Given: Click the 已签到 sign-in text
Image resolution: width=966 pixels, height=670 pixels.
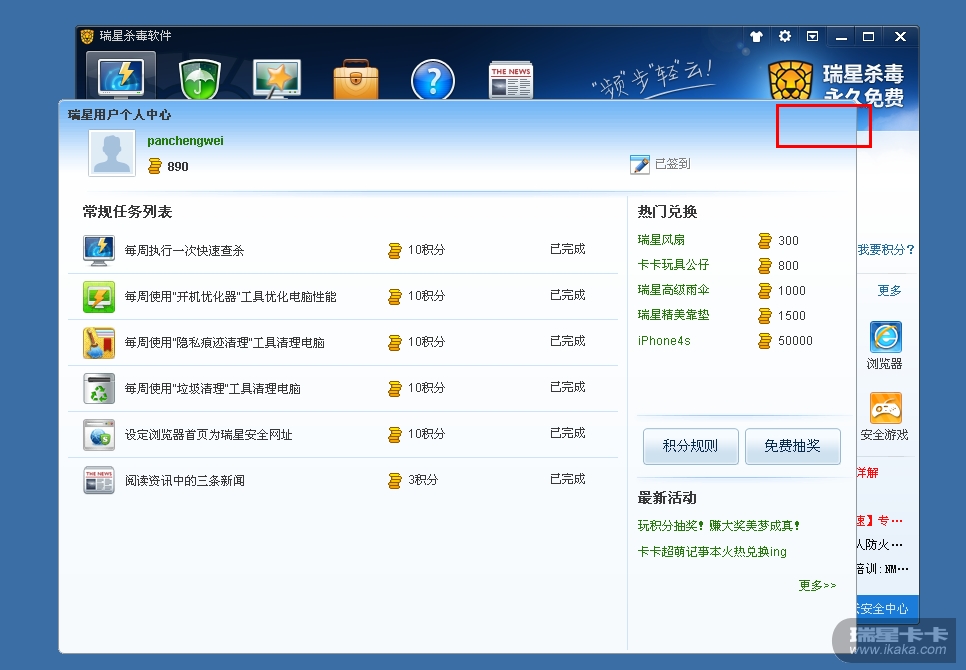Looking at the screenshot, I should [672, 164].
